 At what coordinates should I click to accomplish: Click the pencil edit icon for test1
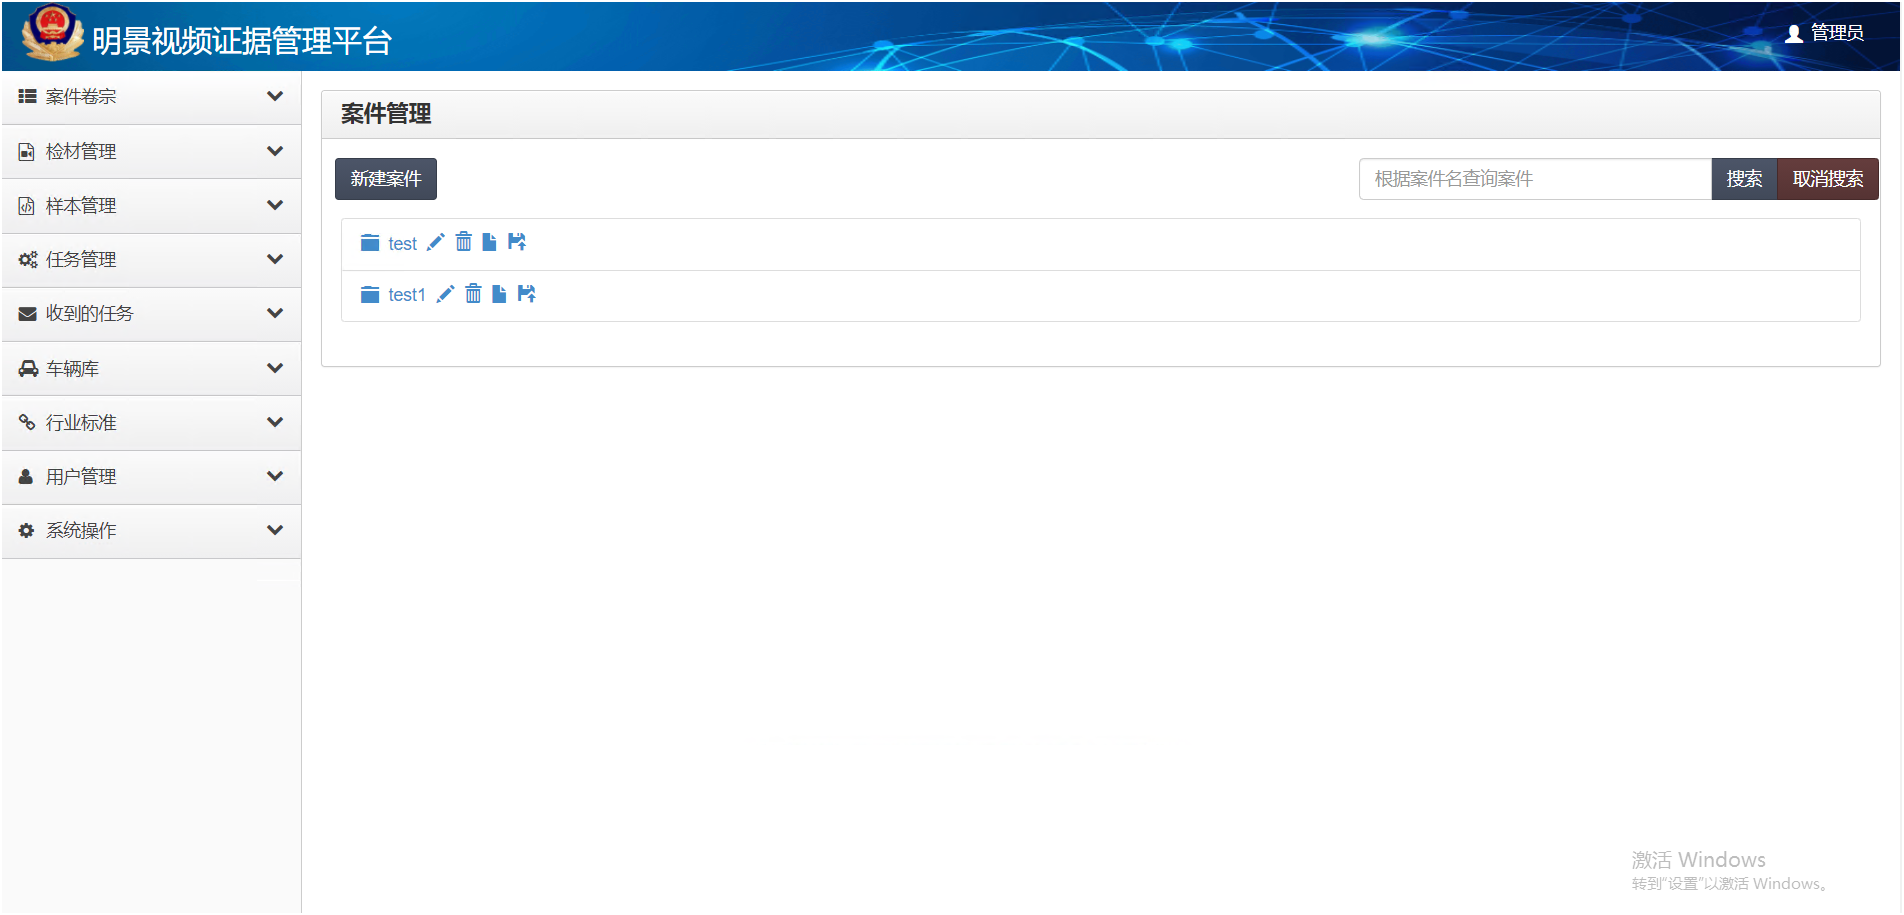point(445,294)
